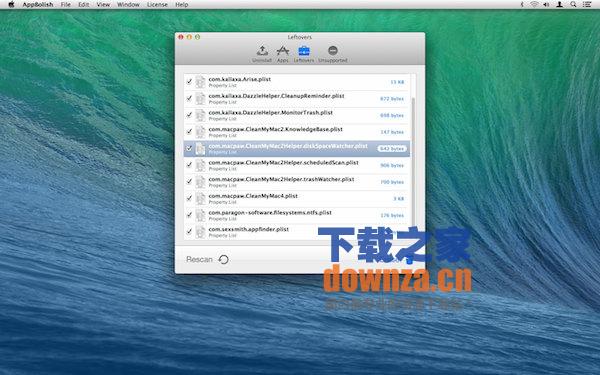Uncheck CleanMyMac2Helper.diskSpaceWatcher.plist checkbox

[x=189, y=148]
